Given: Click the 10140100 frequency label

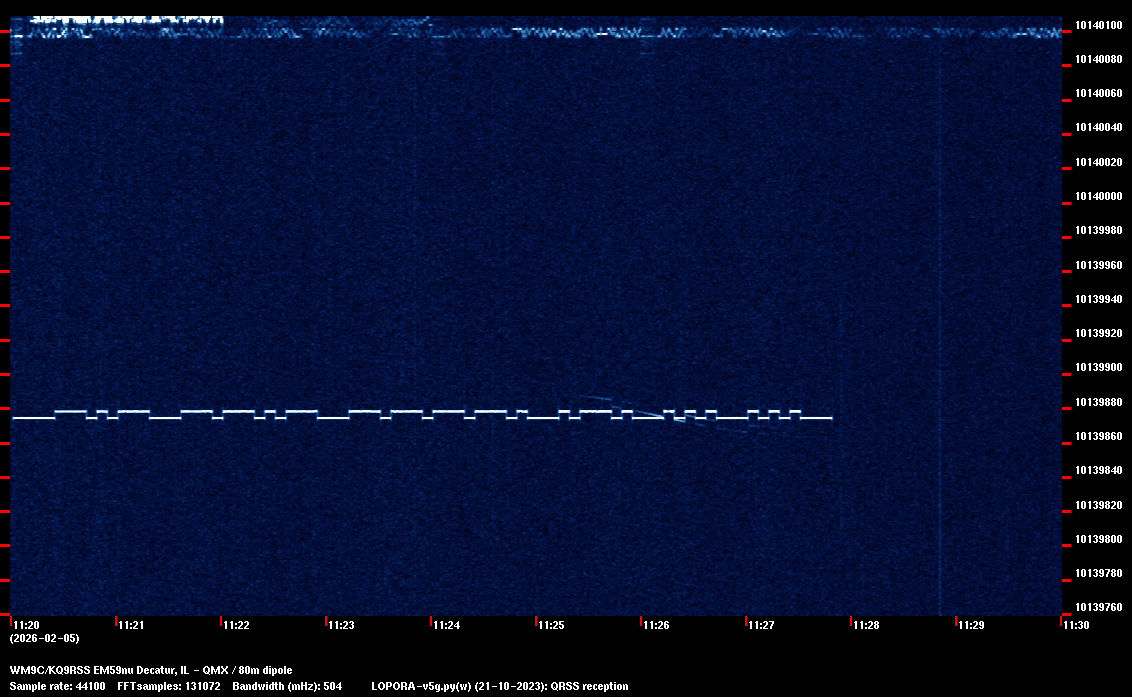Looking at the screenshot, I should tap(1097, 25).
